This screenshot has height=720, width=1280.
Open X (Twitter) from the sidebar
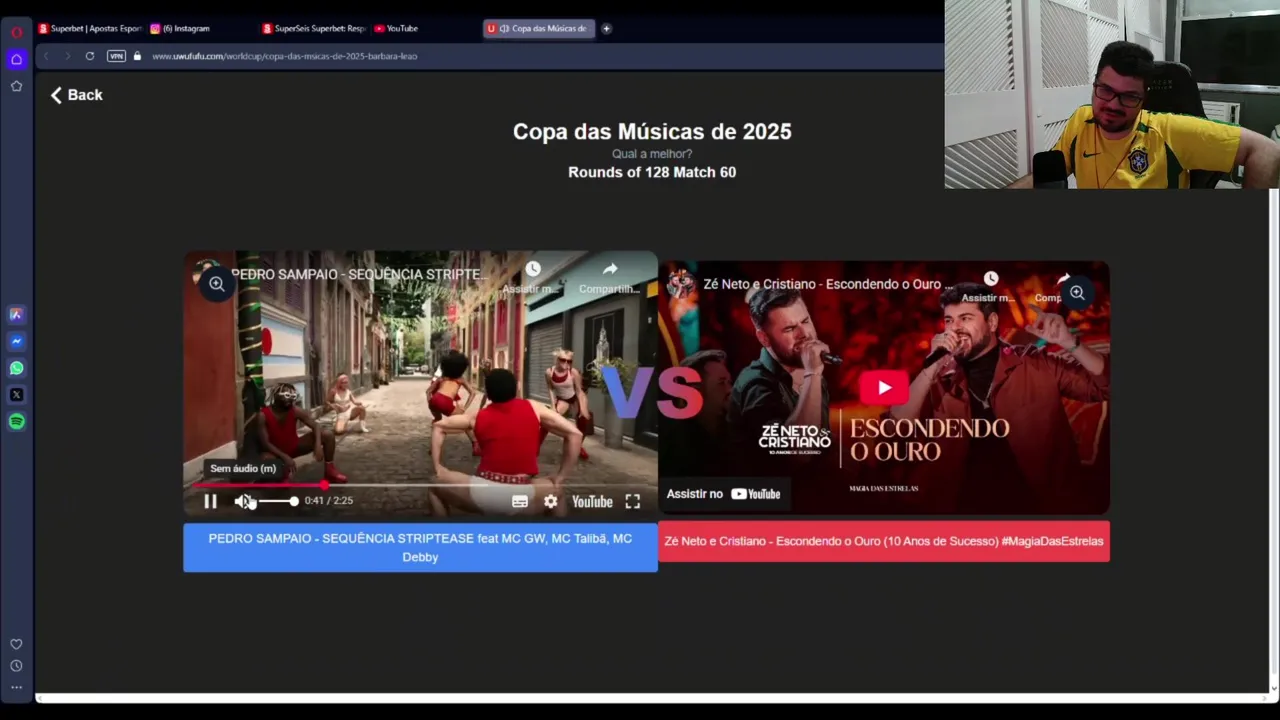16,395
